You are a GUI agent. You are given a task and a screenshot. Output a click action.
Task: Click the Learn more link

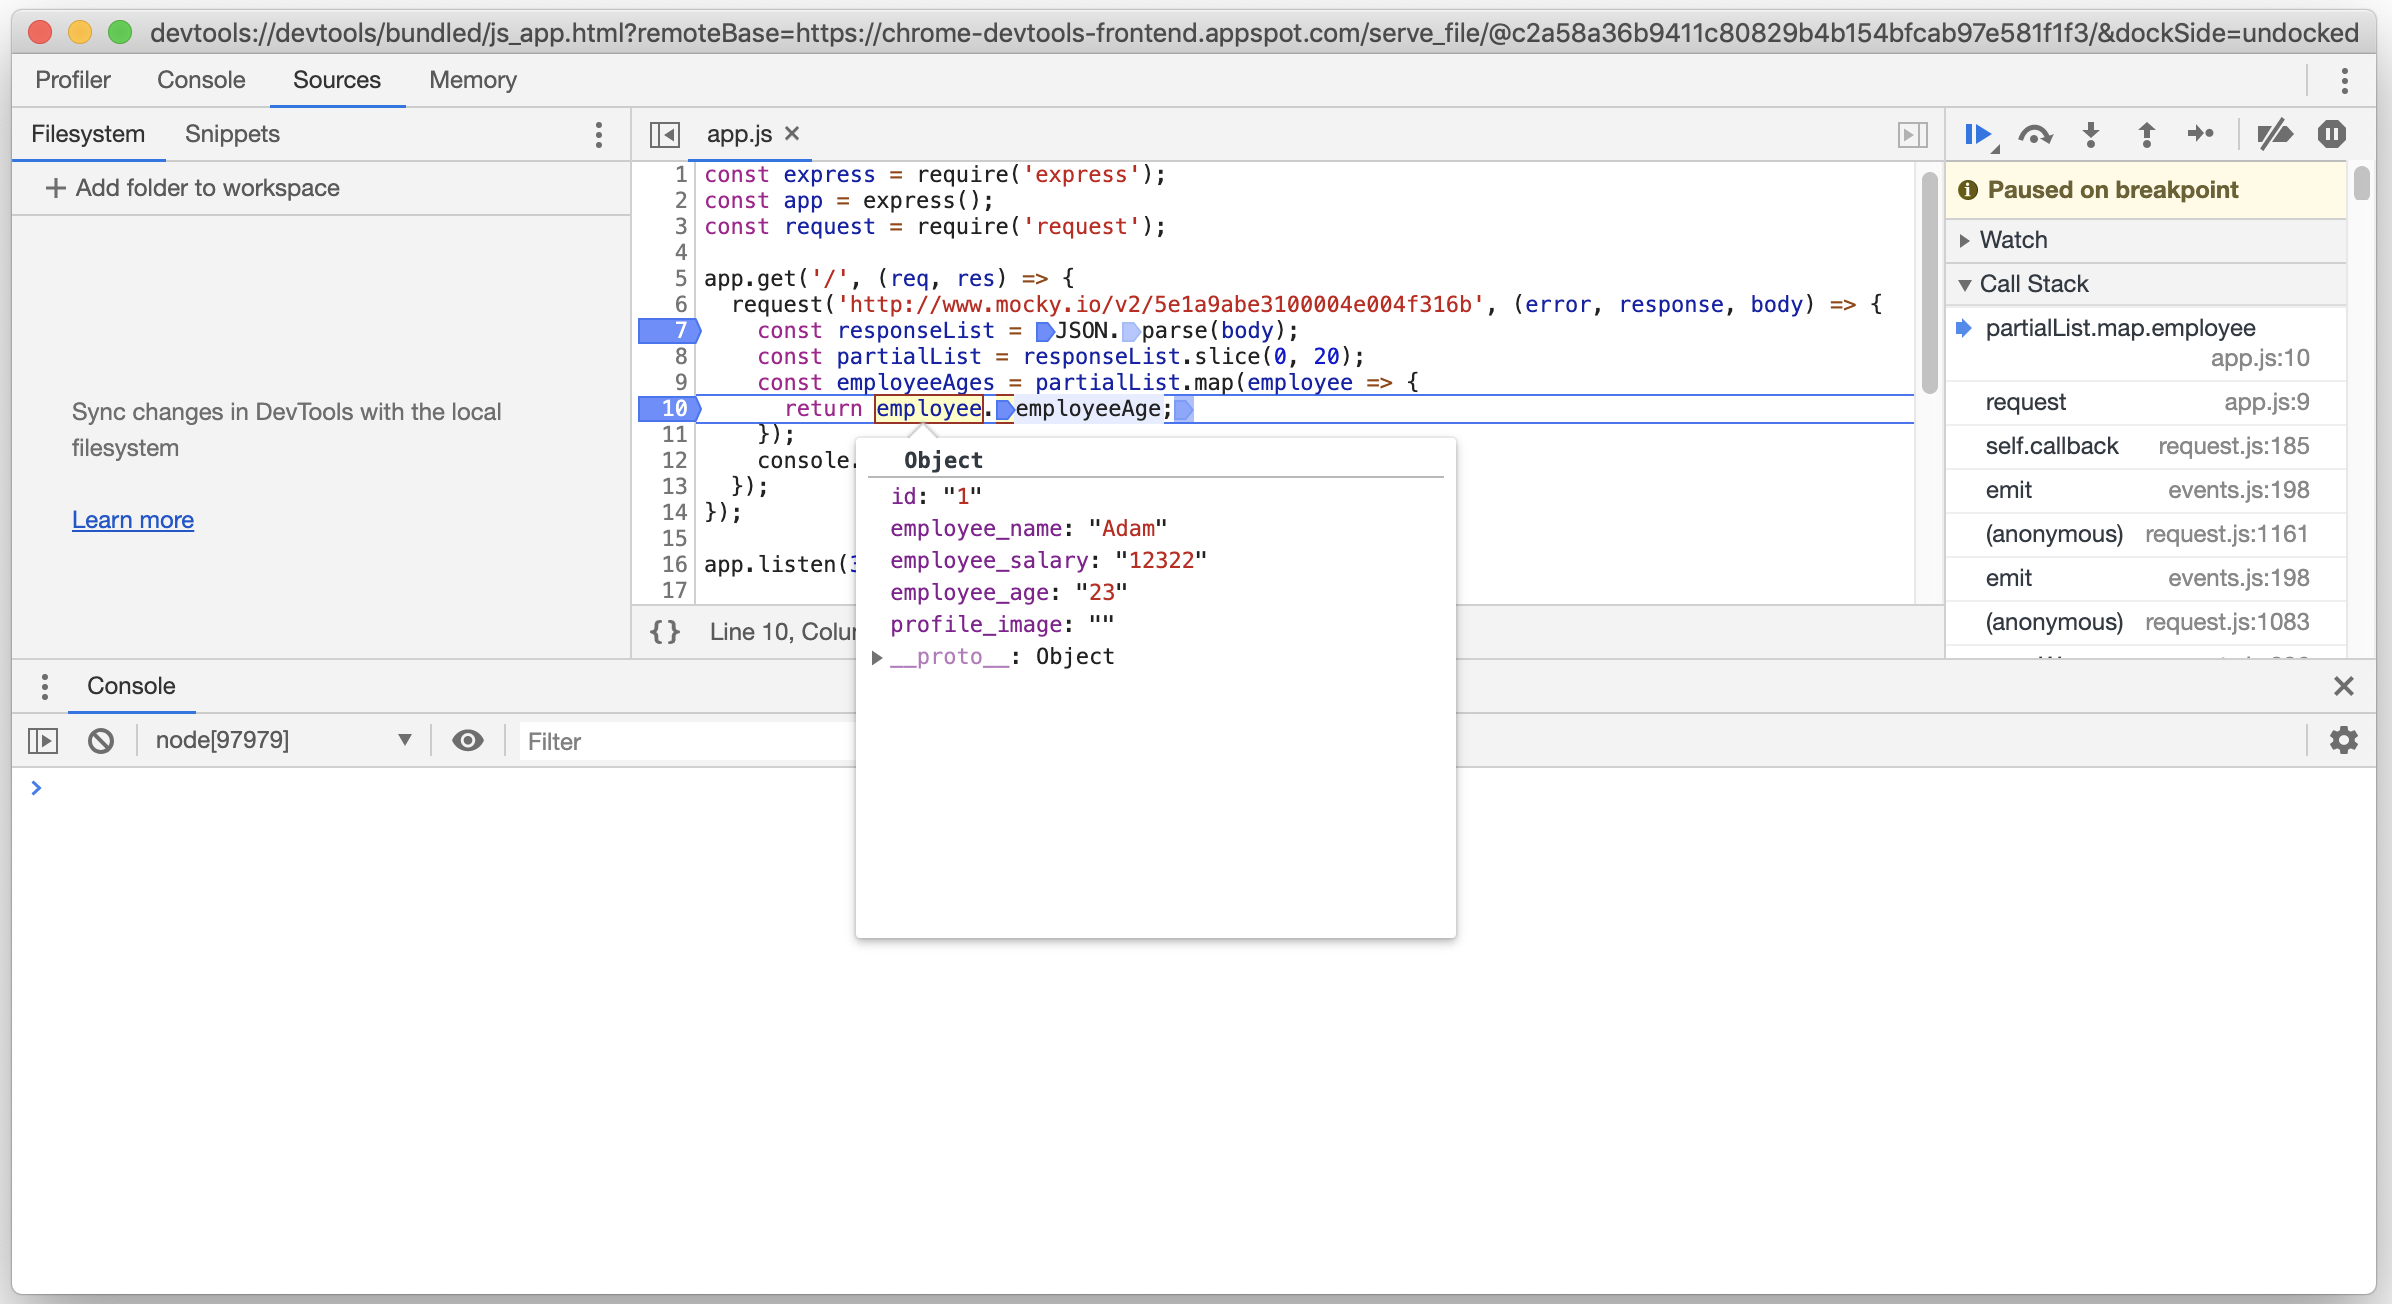coord(132,519)
